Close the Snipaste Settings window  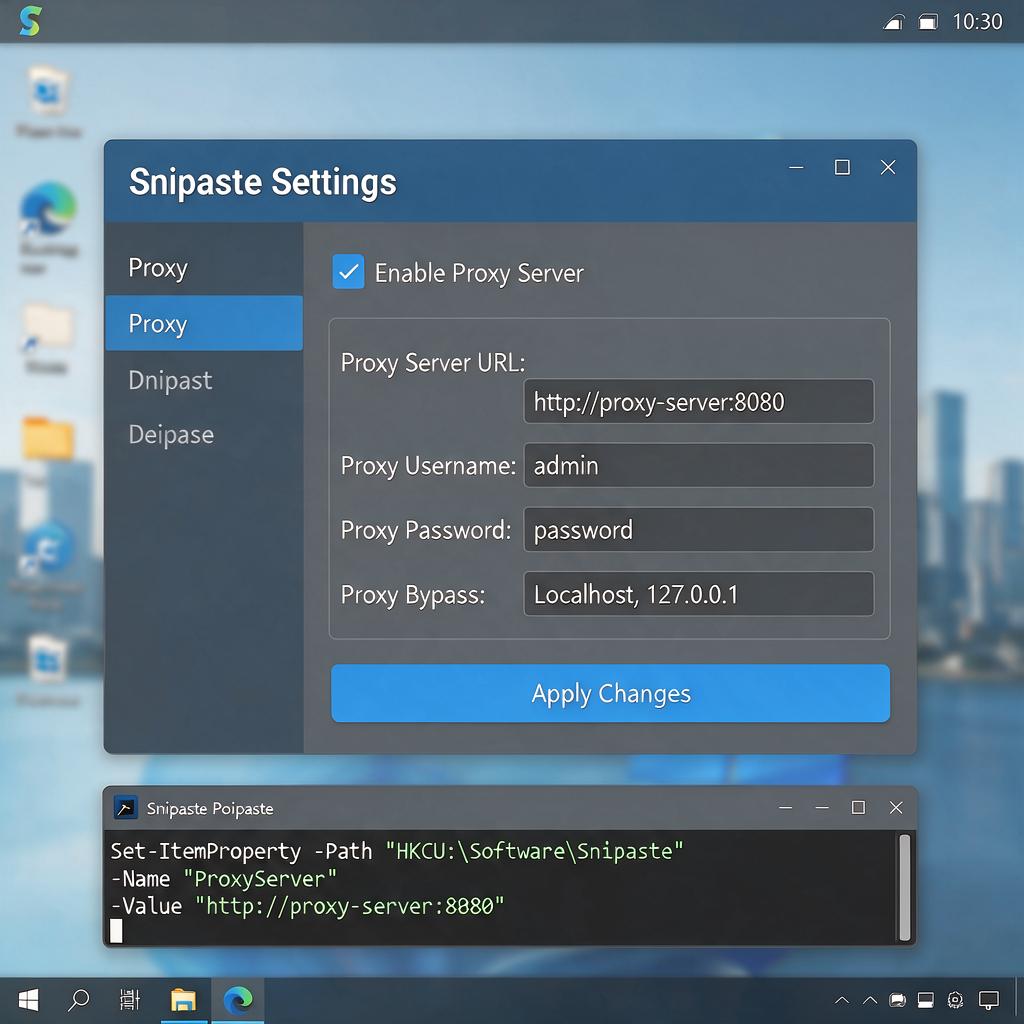888,168
